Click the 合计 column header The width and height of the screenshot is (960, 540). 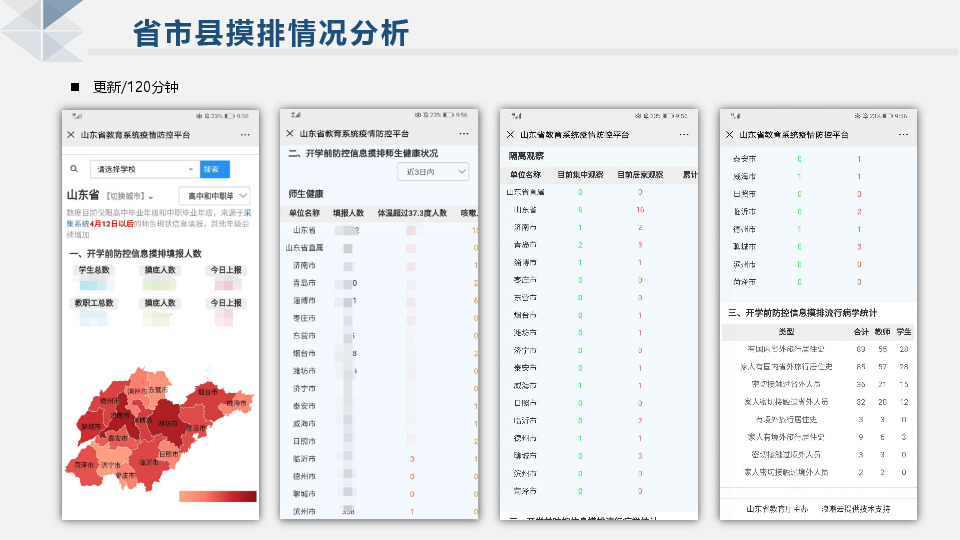click(861, 332)
